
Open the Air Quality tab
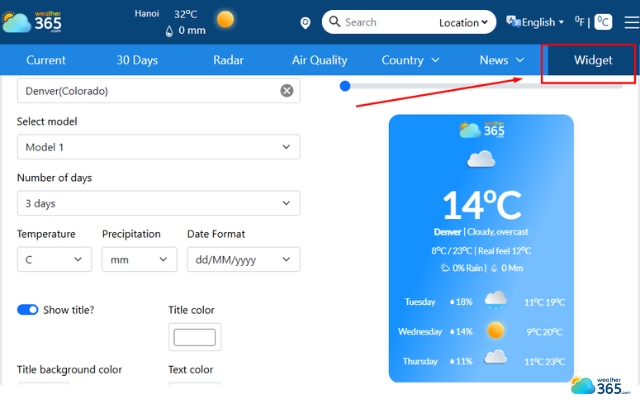point(320,60)
